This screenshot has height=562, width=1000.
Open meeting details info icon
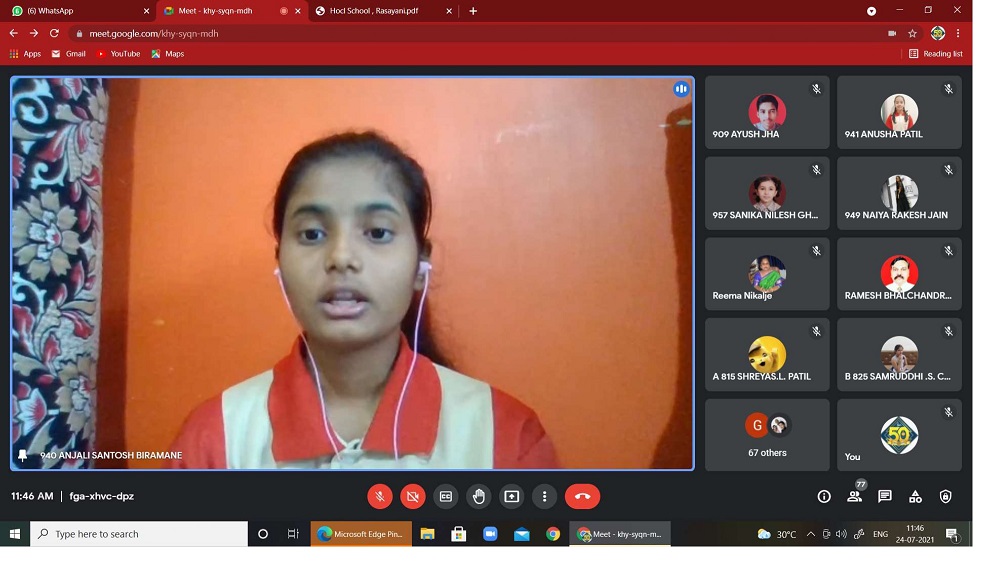pyautogui.click(x=824, y=496)
